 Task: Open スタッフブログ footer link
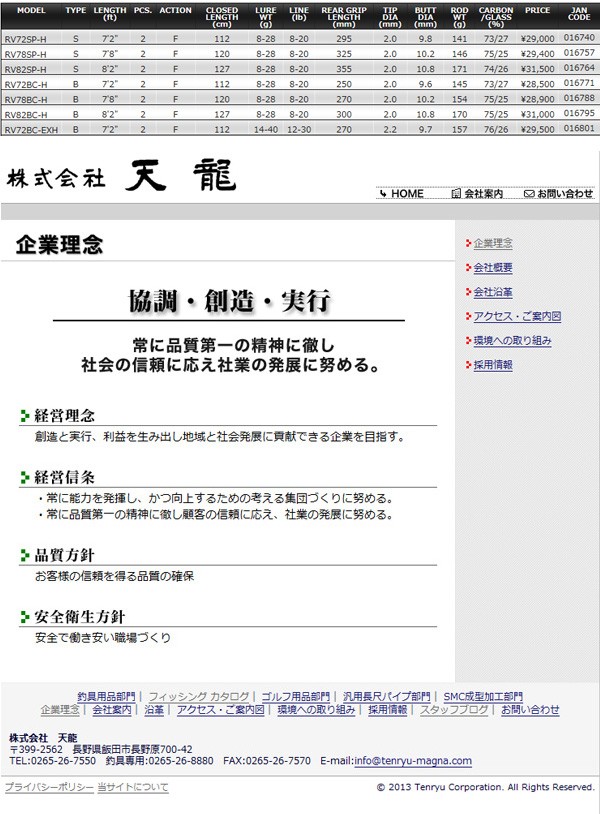coord(454,710)
